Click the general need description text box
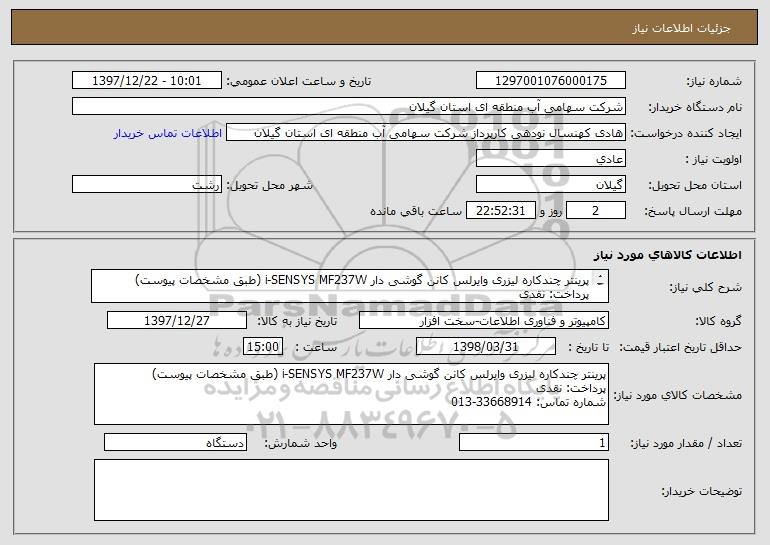The image size is (770, 545). (x=350, y=286)
